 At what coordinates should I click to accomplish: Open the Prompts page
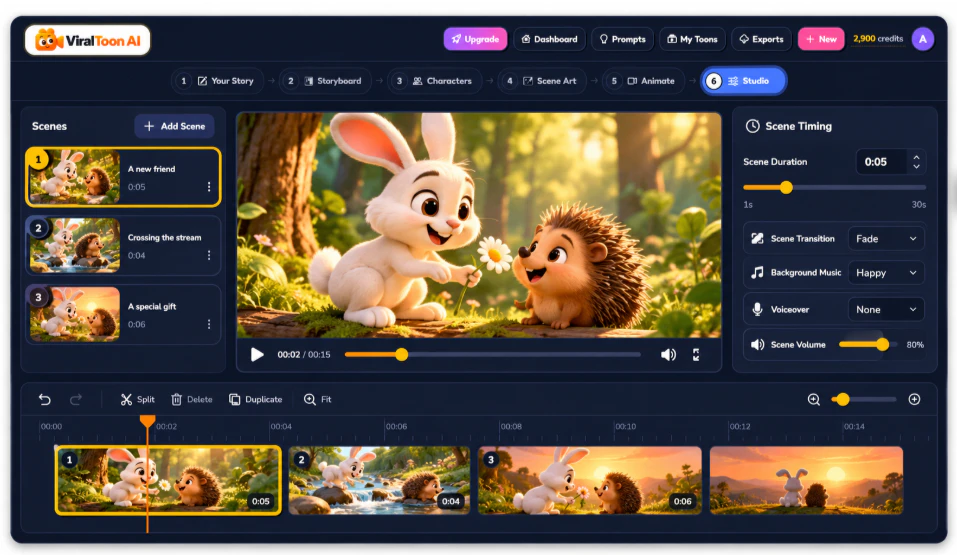click(x=623, y=39)
